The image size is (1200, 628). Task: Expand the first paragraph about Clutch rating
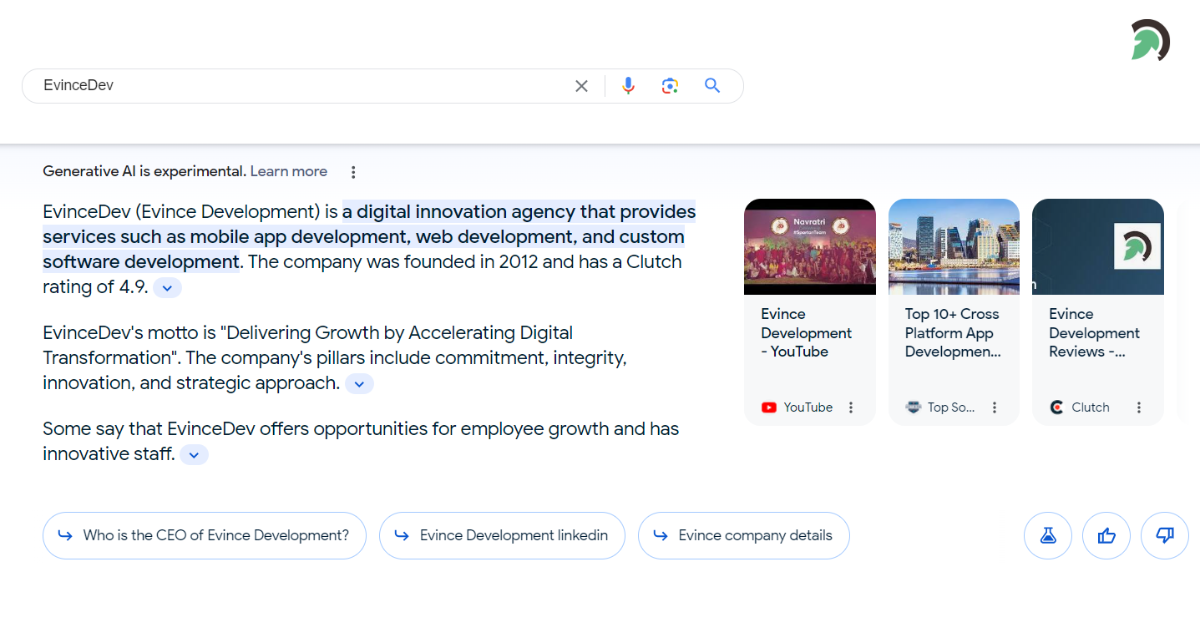pyautogui.click(x=167, y=288)
